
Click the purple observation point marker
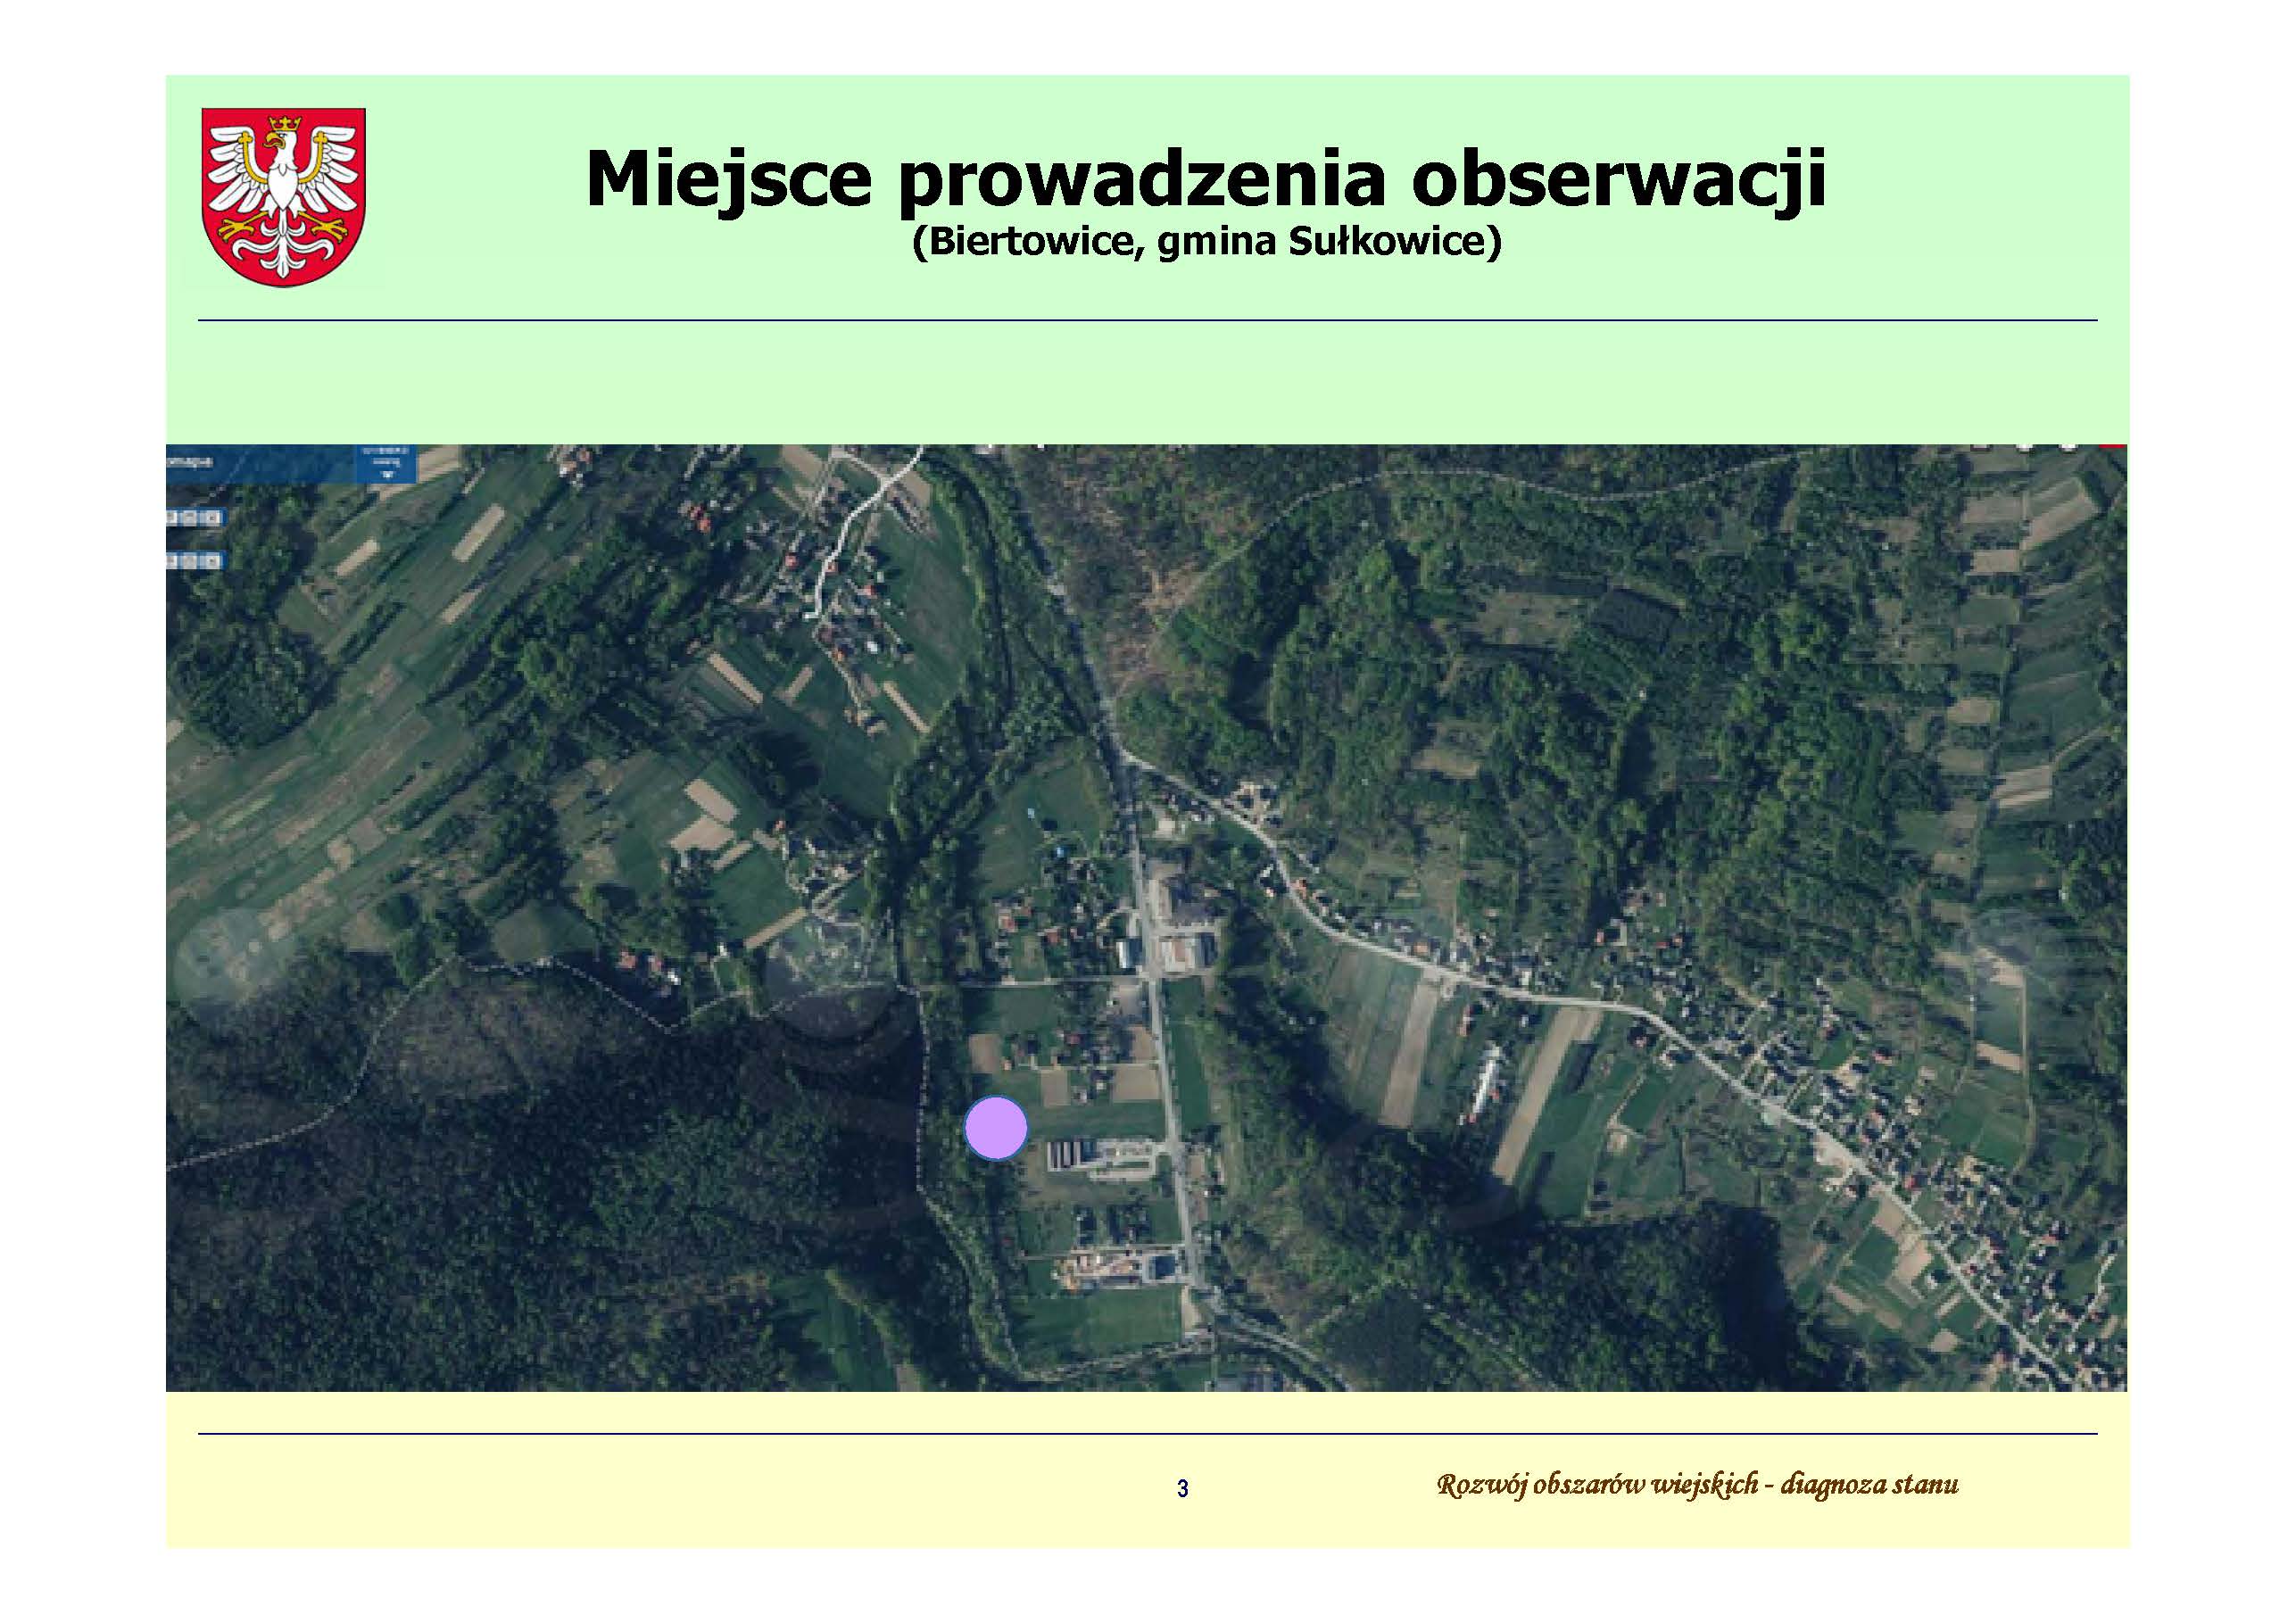tap(995, 1128)
